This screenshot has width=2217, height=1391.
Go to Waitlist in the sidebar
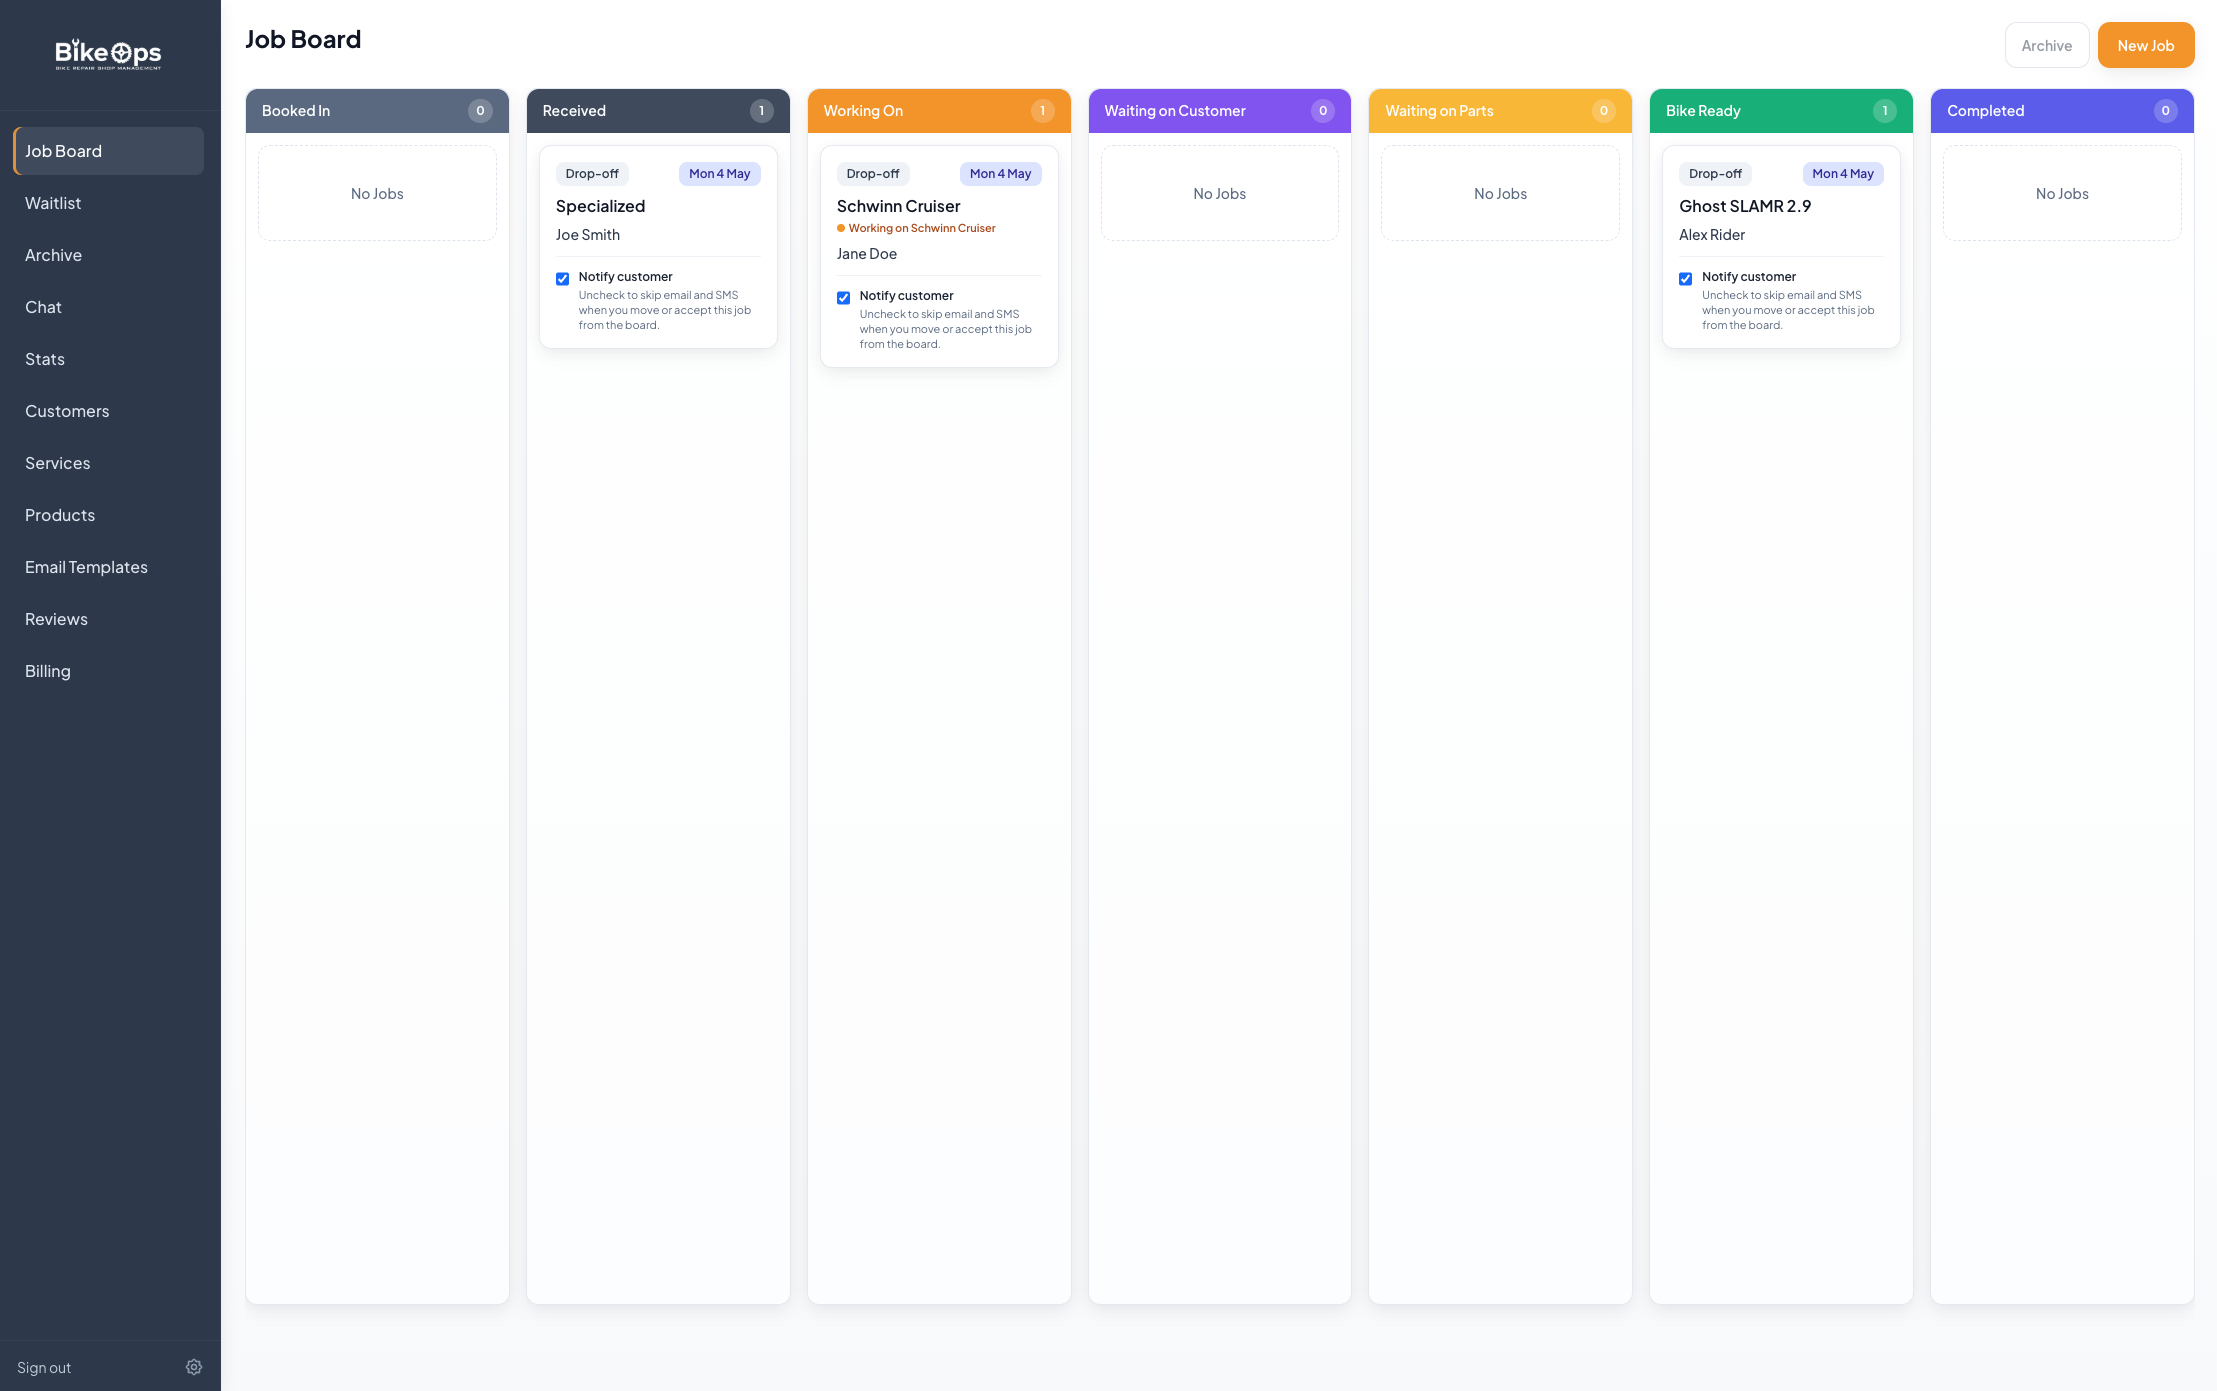tap(108, 203)
